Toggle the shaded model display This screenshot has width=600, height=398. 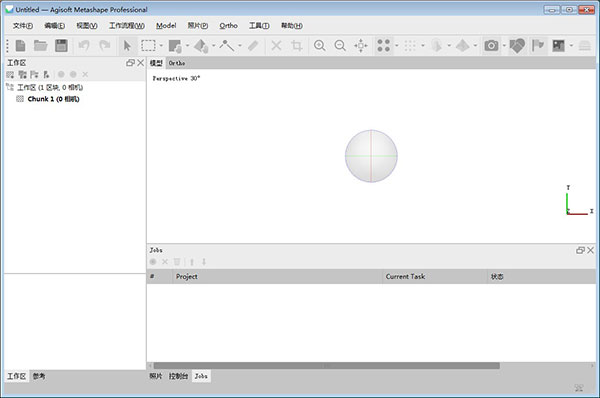click(x=436, y=46)
